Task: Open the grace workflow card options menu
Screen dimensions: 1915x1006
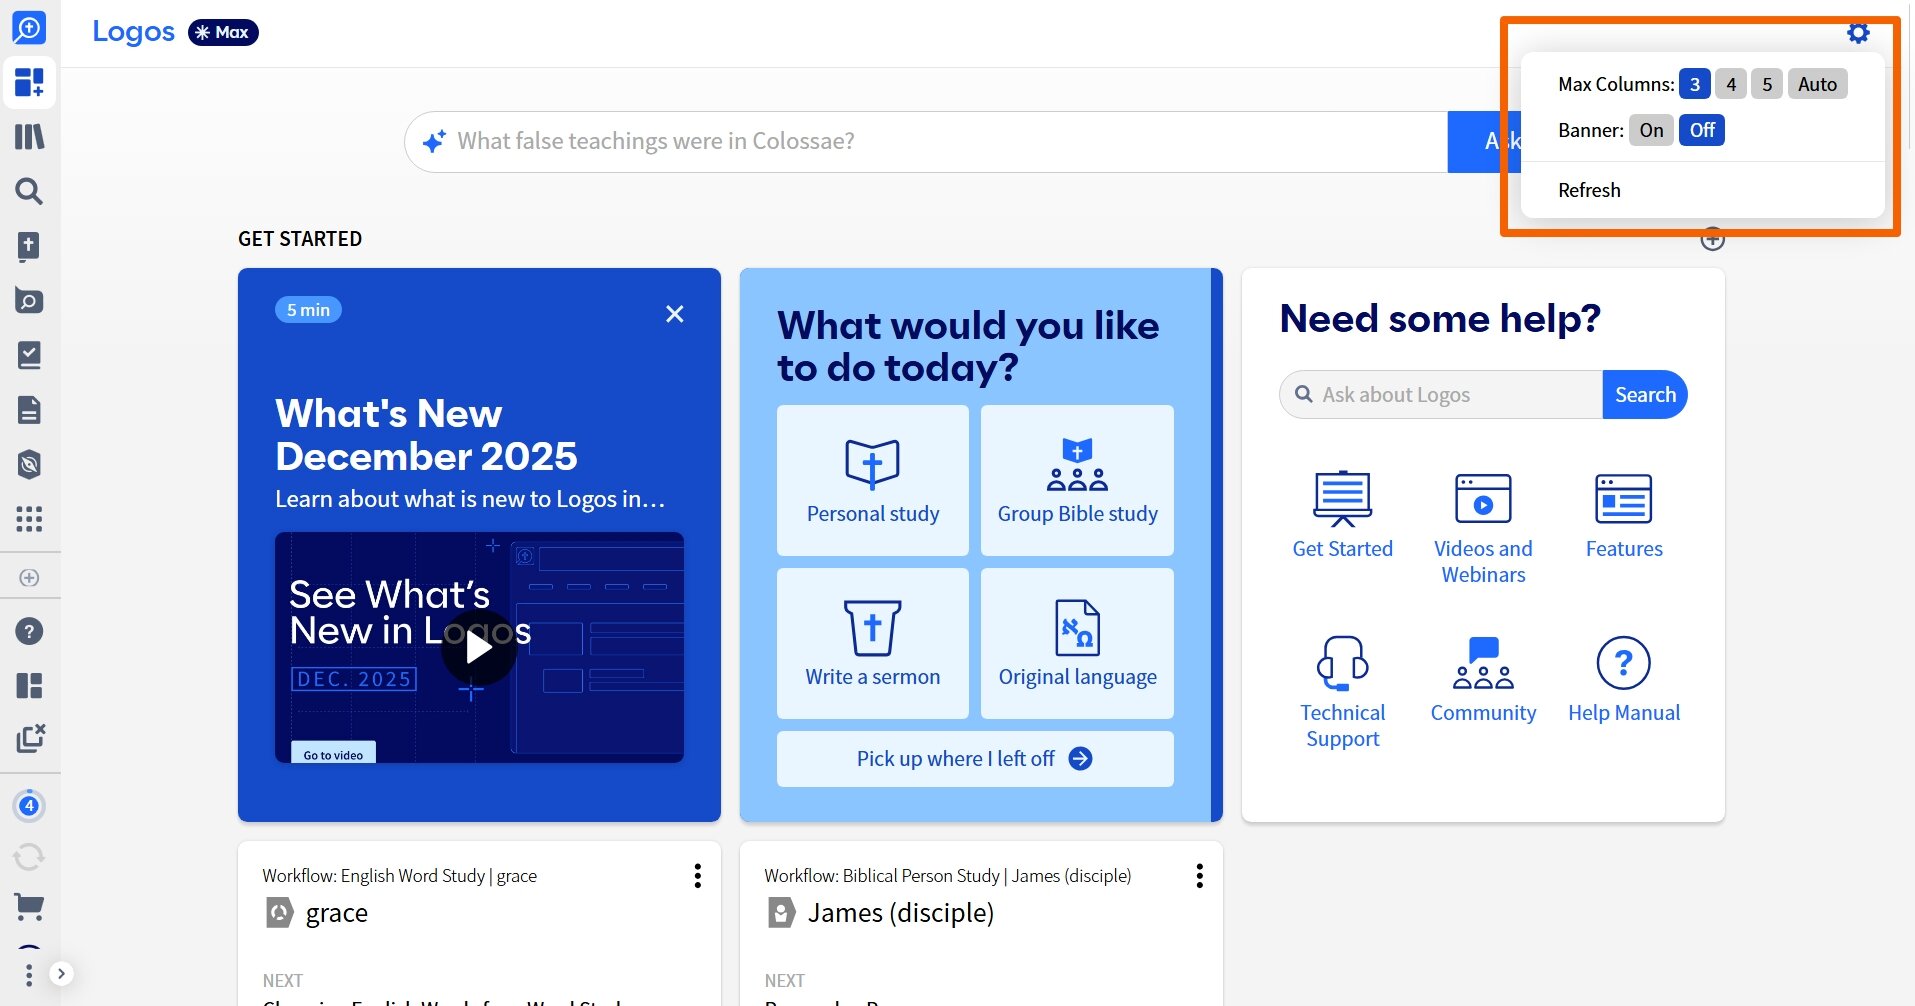Action: click(698, 876)
